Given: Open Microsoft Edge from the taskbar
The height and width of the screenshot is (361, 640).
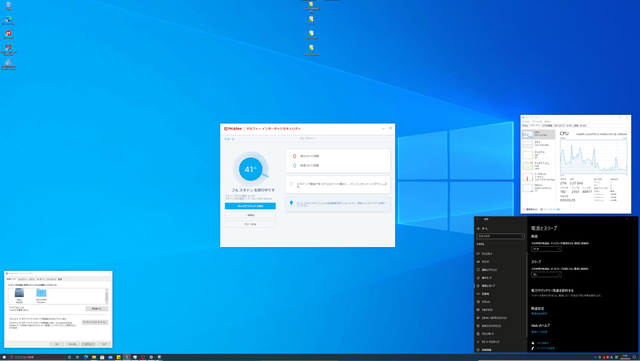Looking at the screenshot, I should [86, 357].
